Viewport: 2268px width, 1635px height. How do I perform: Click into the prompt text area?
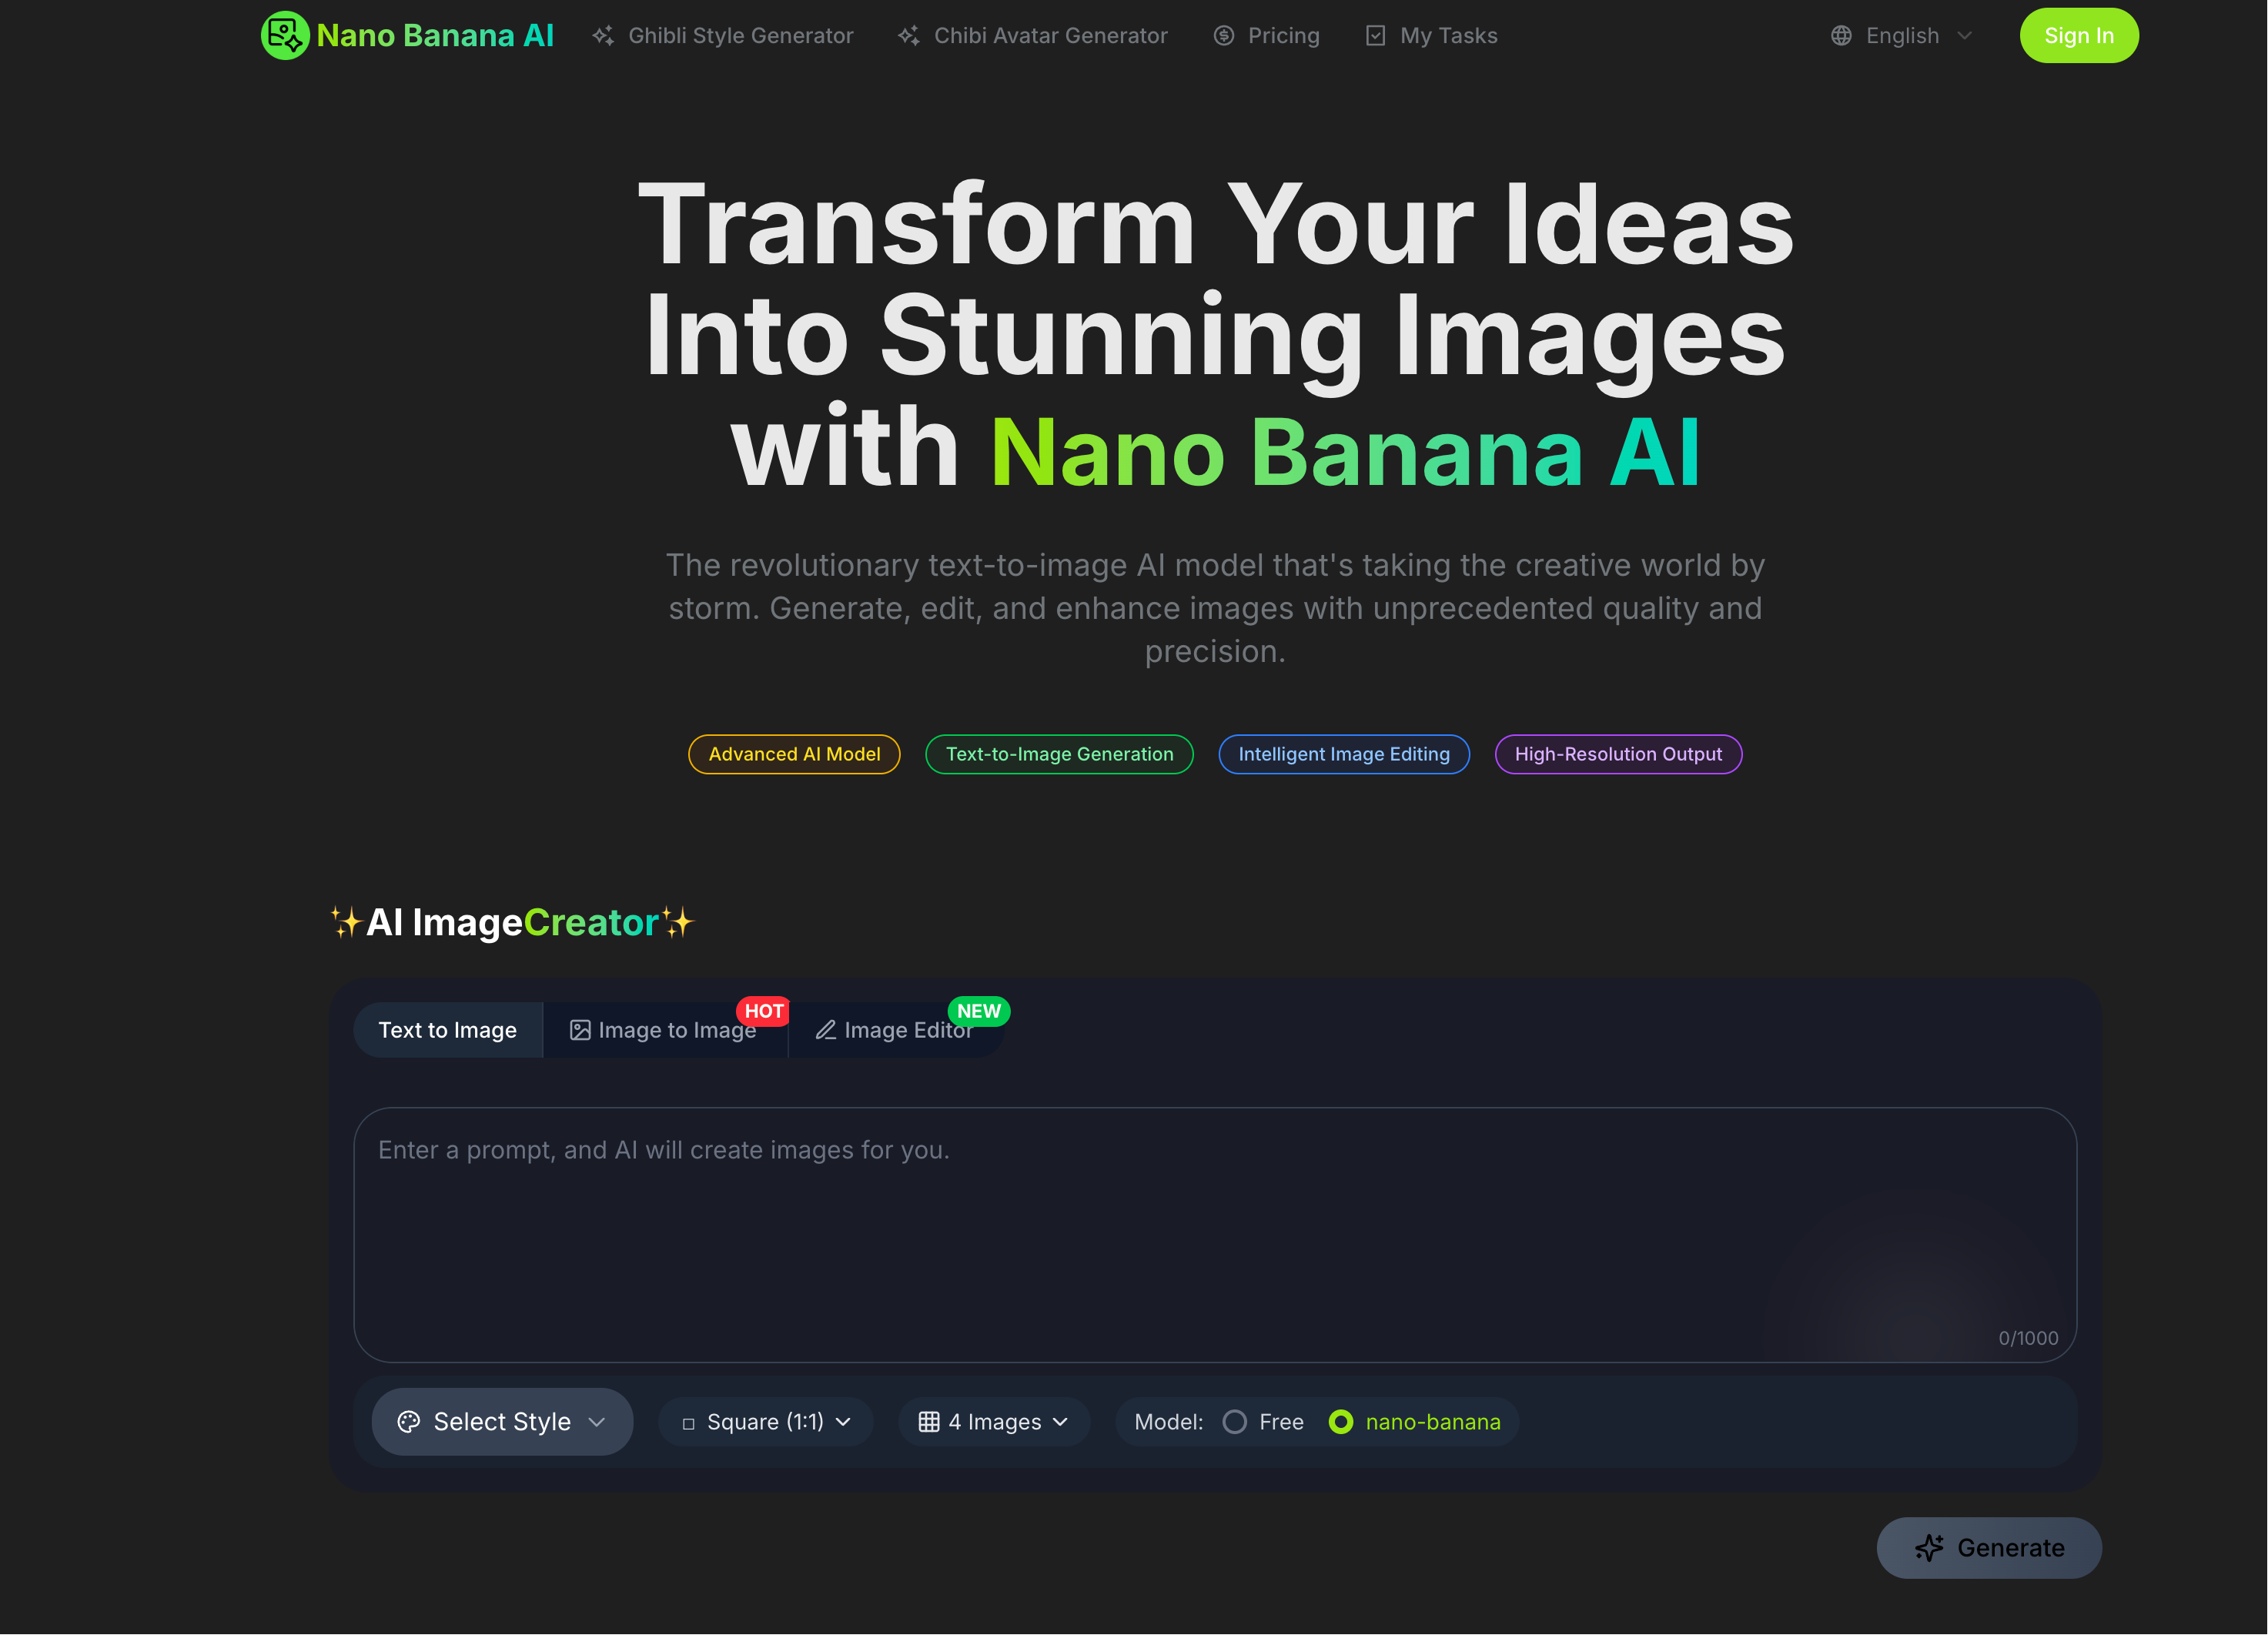[1214, 1235]
